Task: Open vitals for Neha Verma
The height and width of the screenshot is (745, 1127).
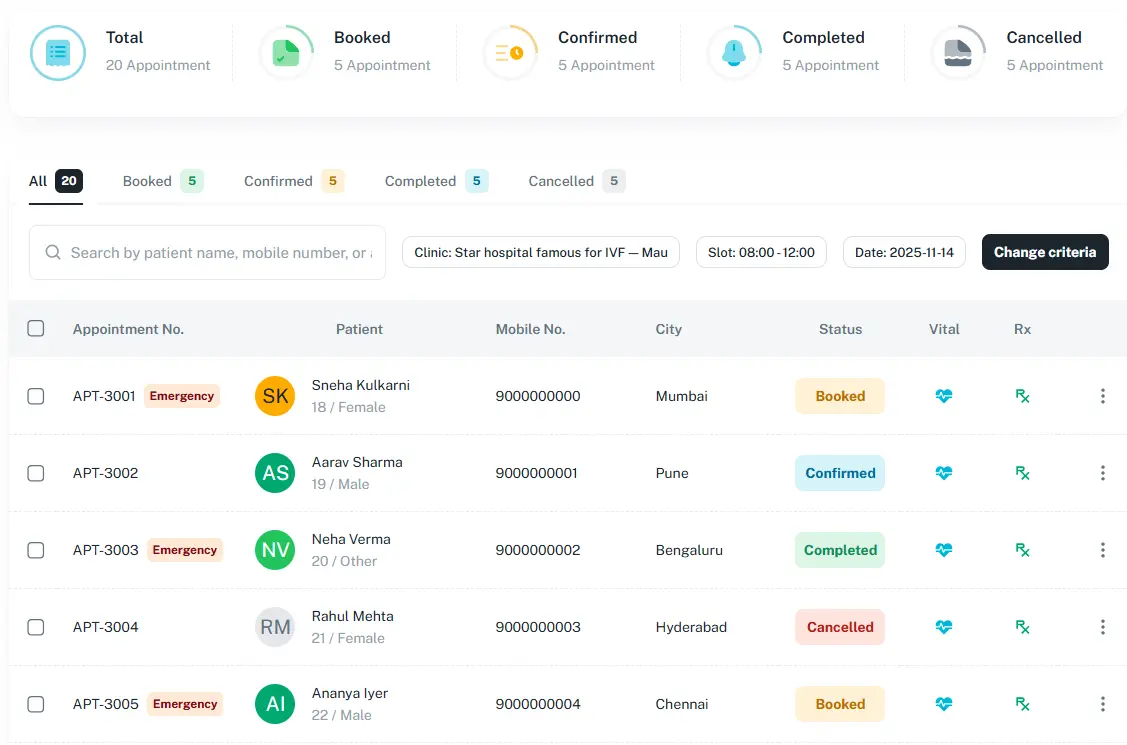Action: coord(944,550)
